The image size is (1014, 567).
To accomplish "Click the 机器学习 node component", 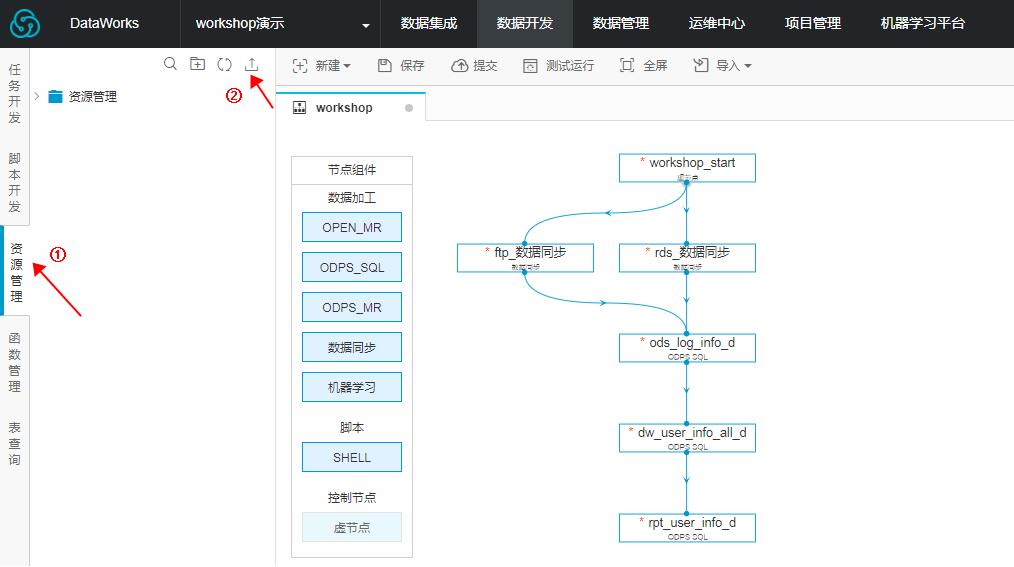I will click(x=352, y=388).
